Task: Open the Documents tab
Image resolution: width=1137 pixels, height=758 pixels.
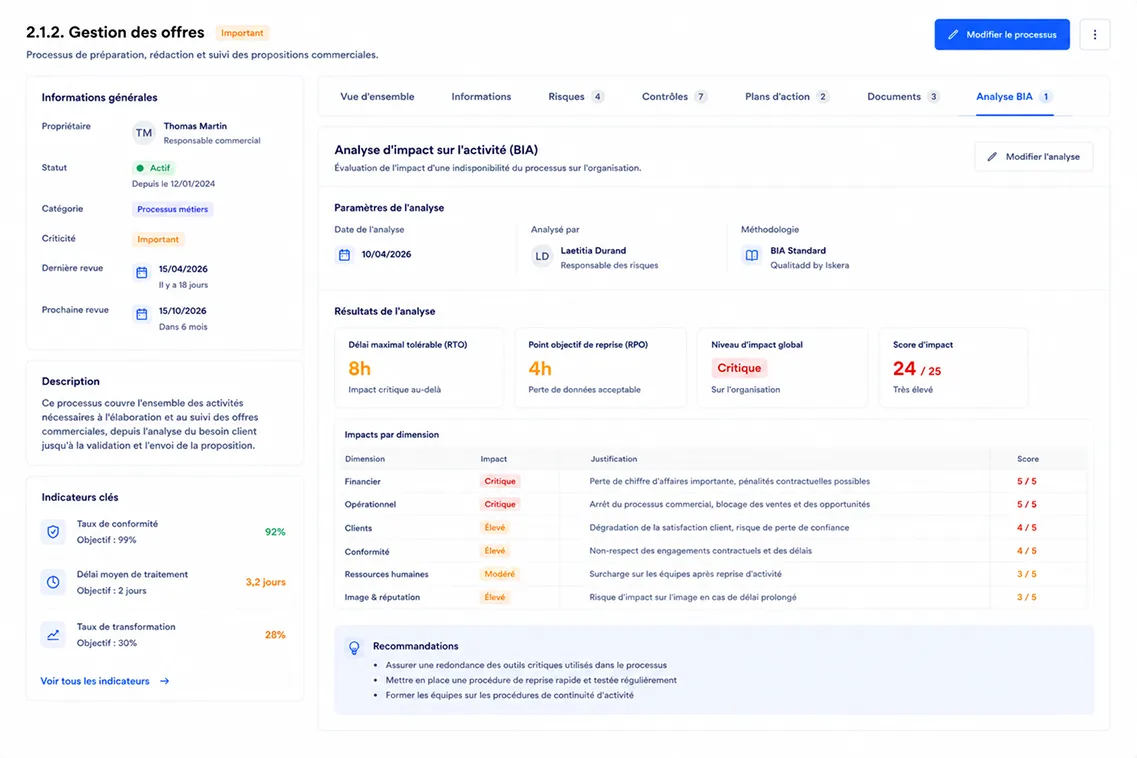Action: point(903,96)
